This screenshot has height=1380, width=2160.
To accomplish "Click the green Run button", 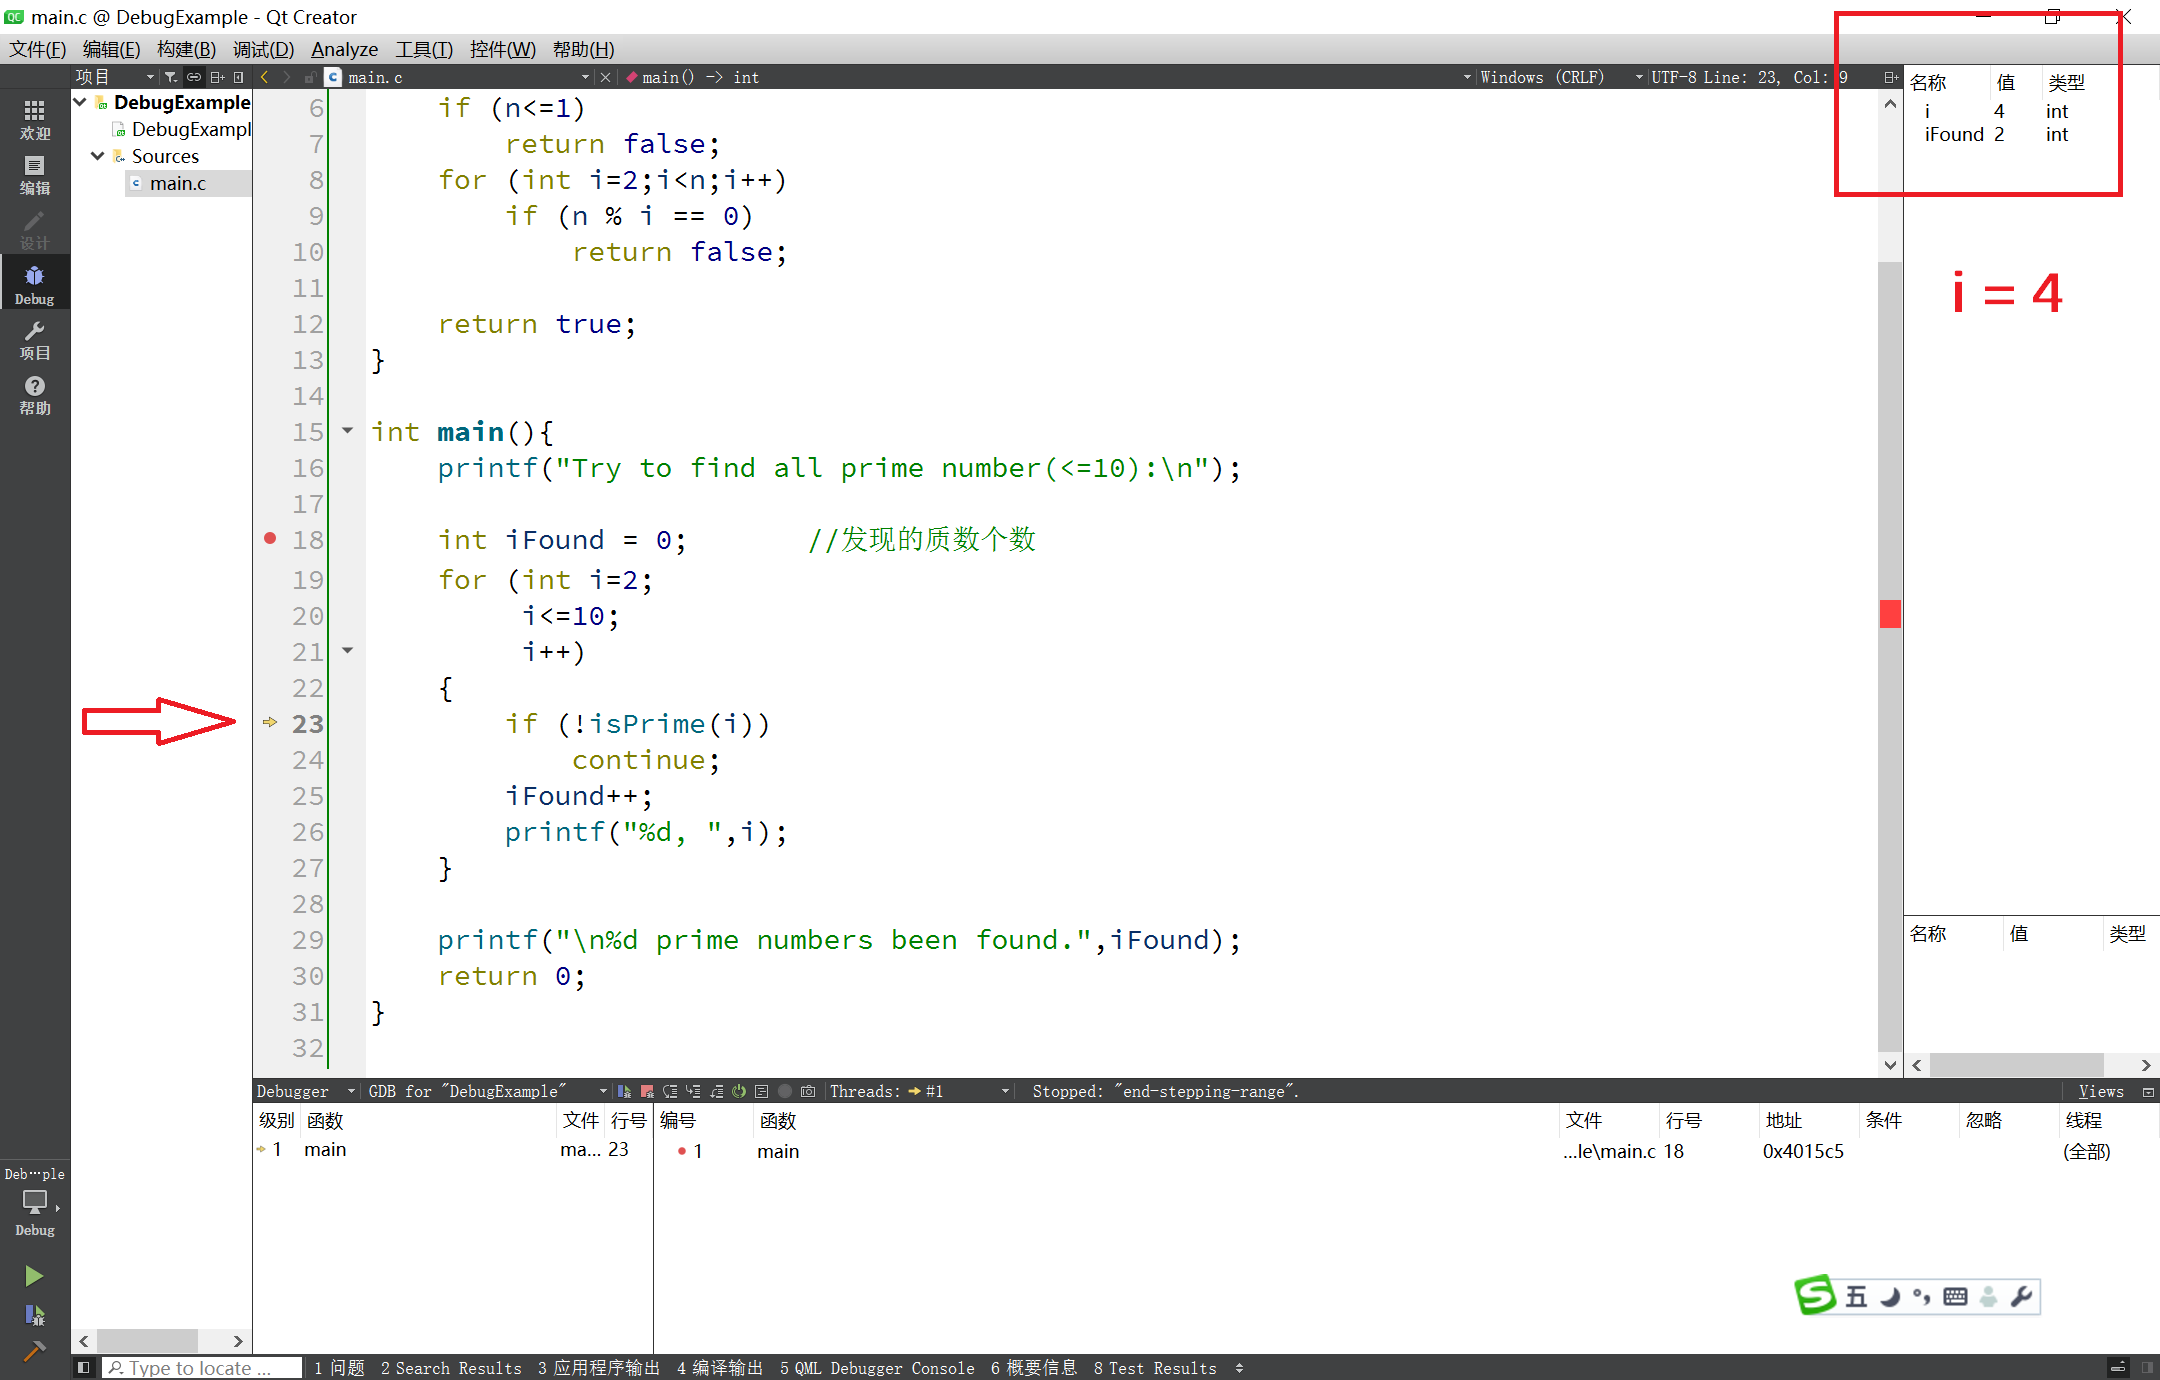I will 34,1276.
